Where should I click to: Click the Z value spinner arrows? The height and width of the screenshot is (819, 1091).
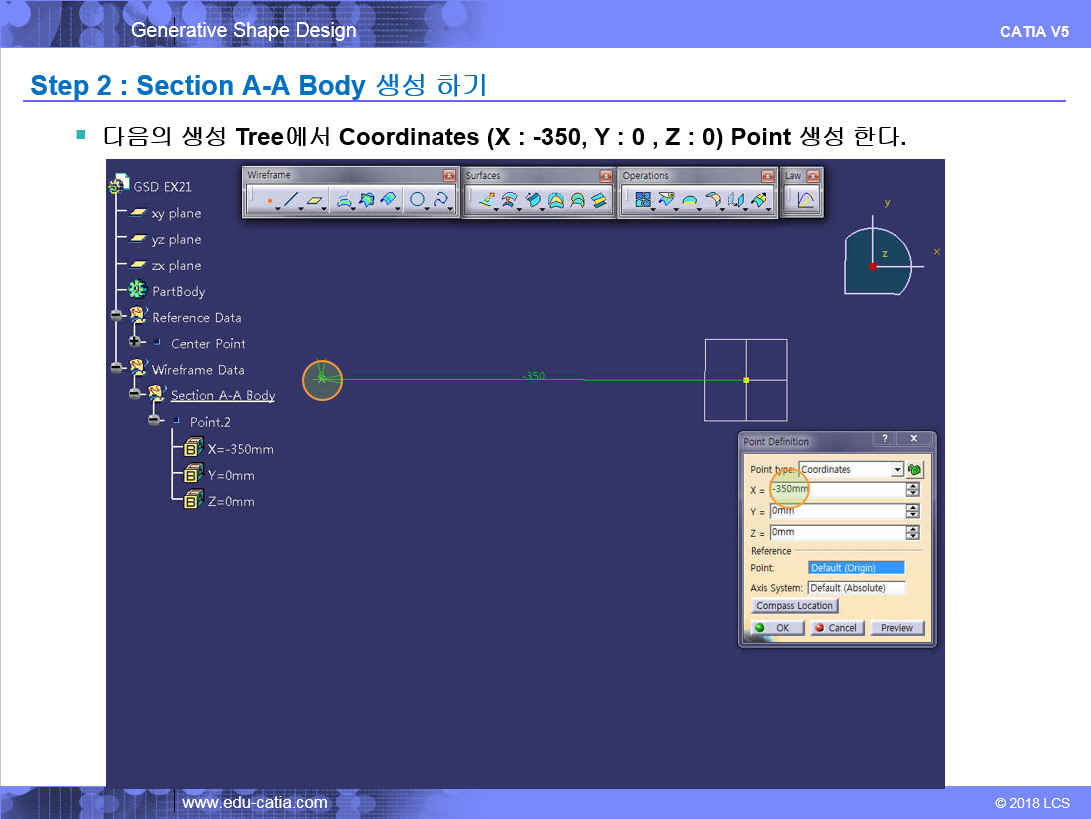click(x=912, y=533)
